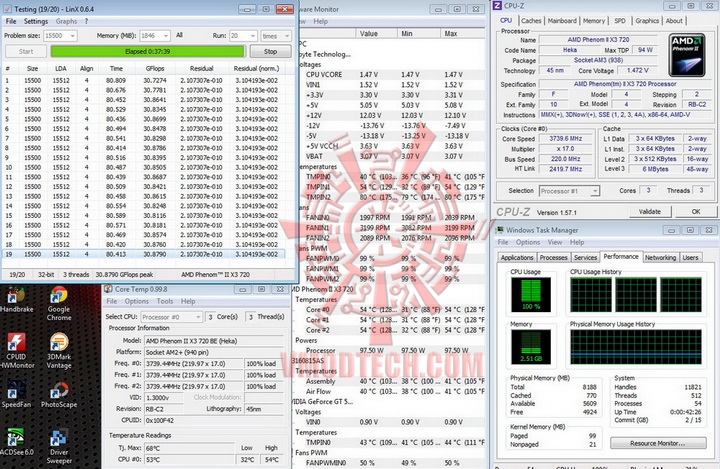Open the Task Manager View menu

555,242
